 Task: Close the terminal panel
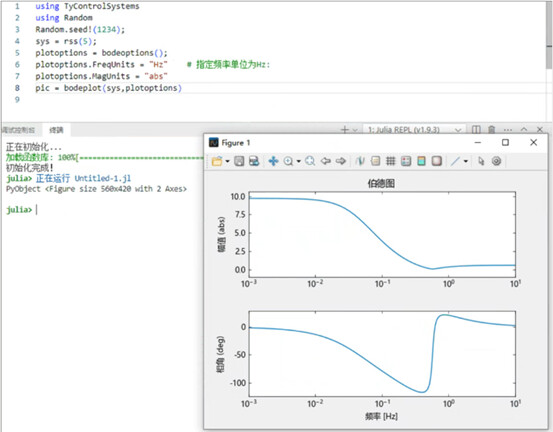tap(540, 129)
